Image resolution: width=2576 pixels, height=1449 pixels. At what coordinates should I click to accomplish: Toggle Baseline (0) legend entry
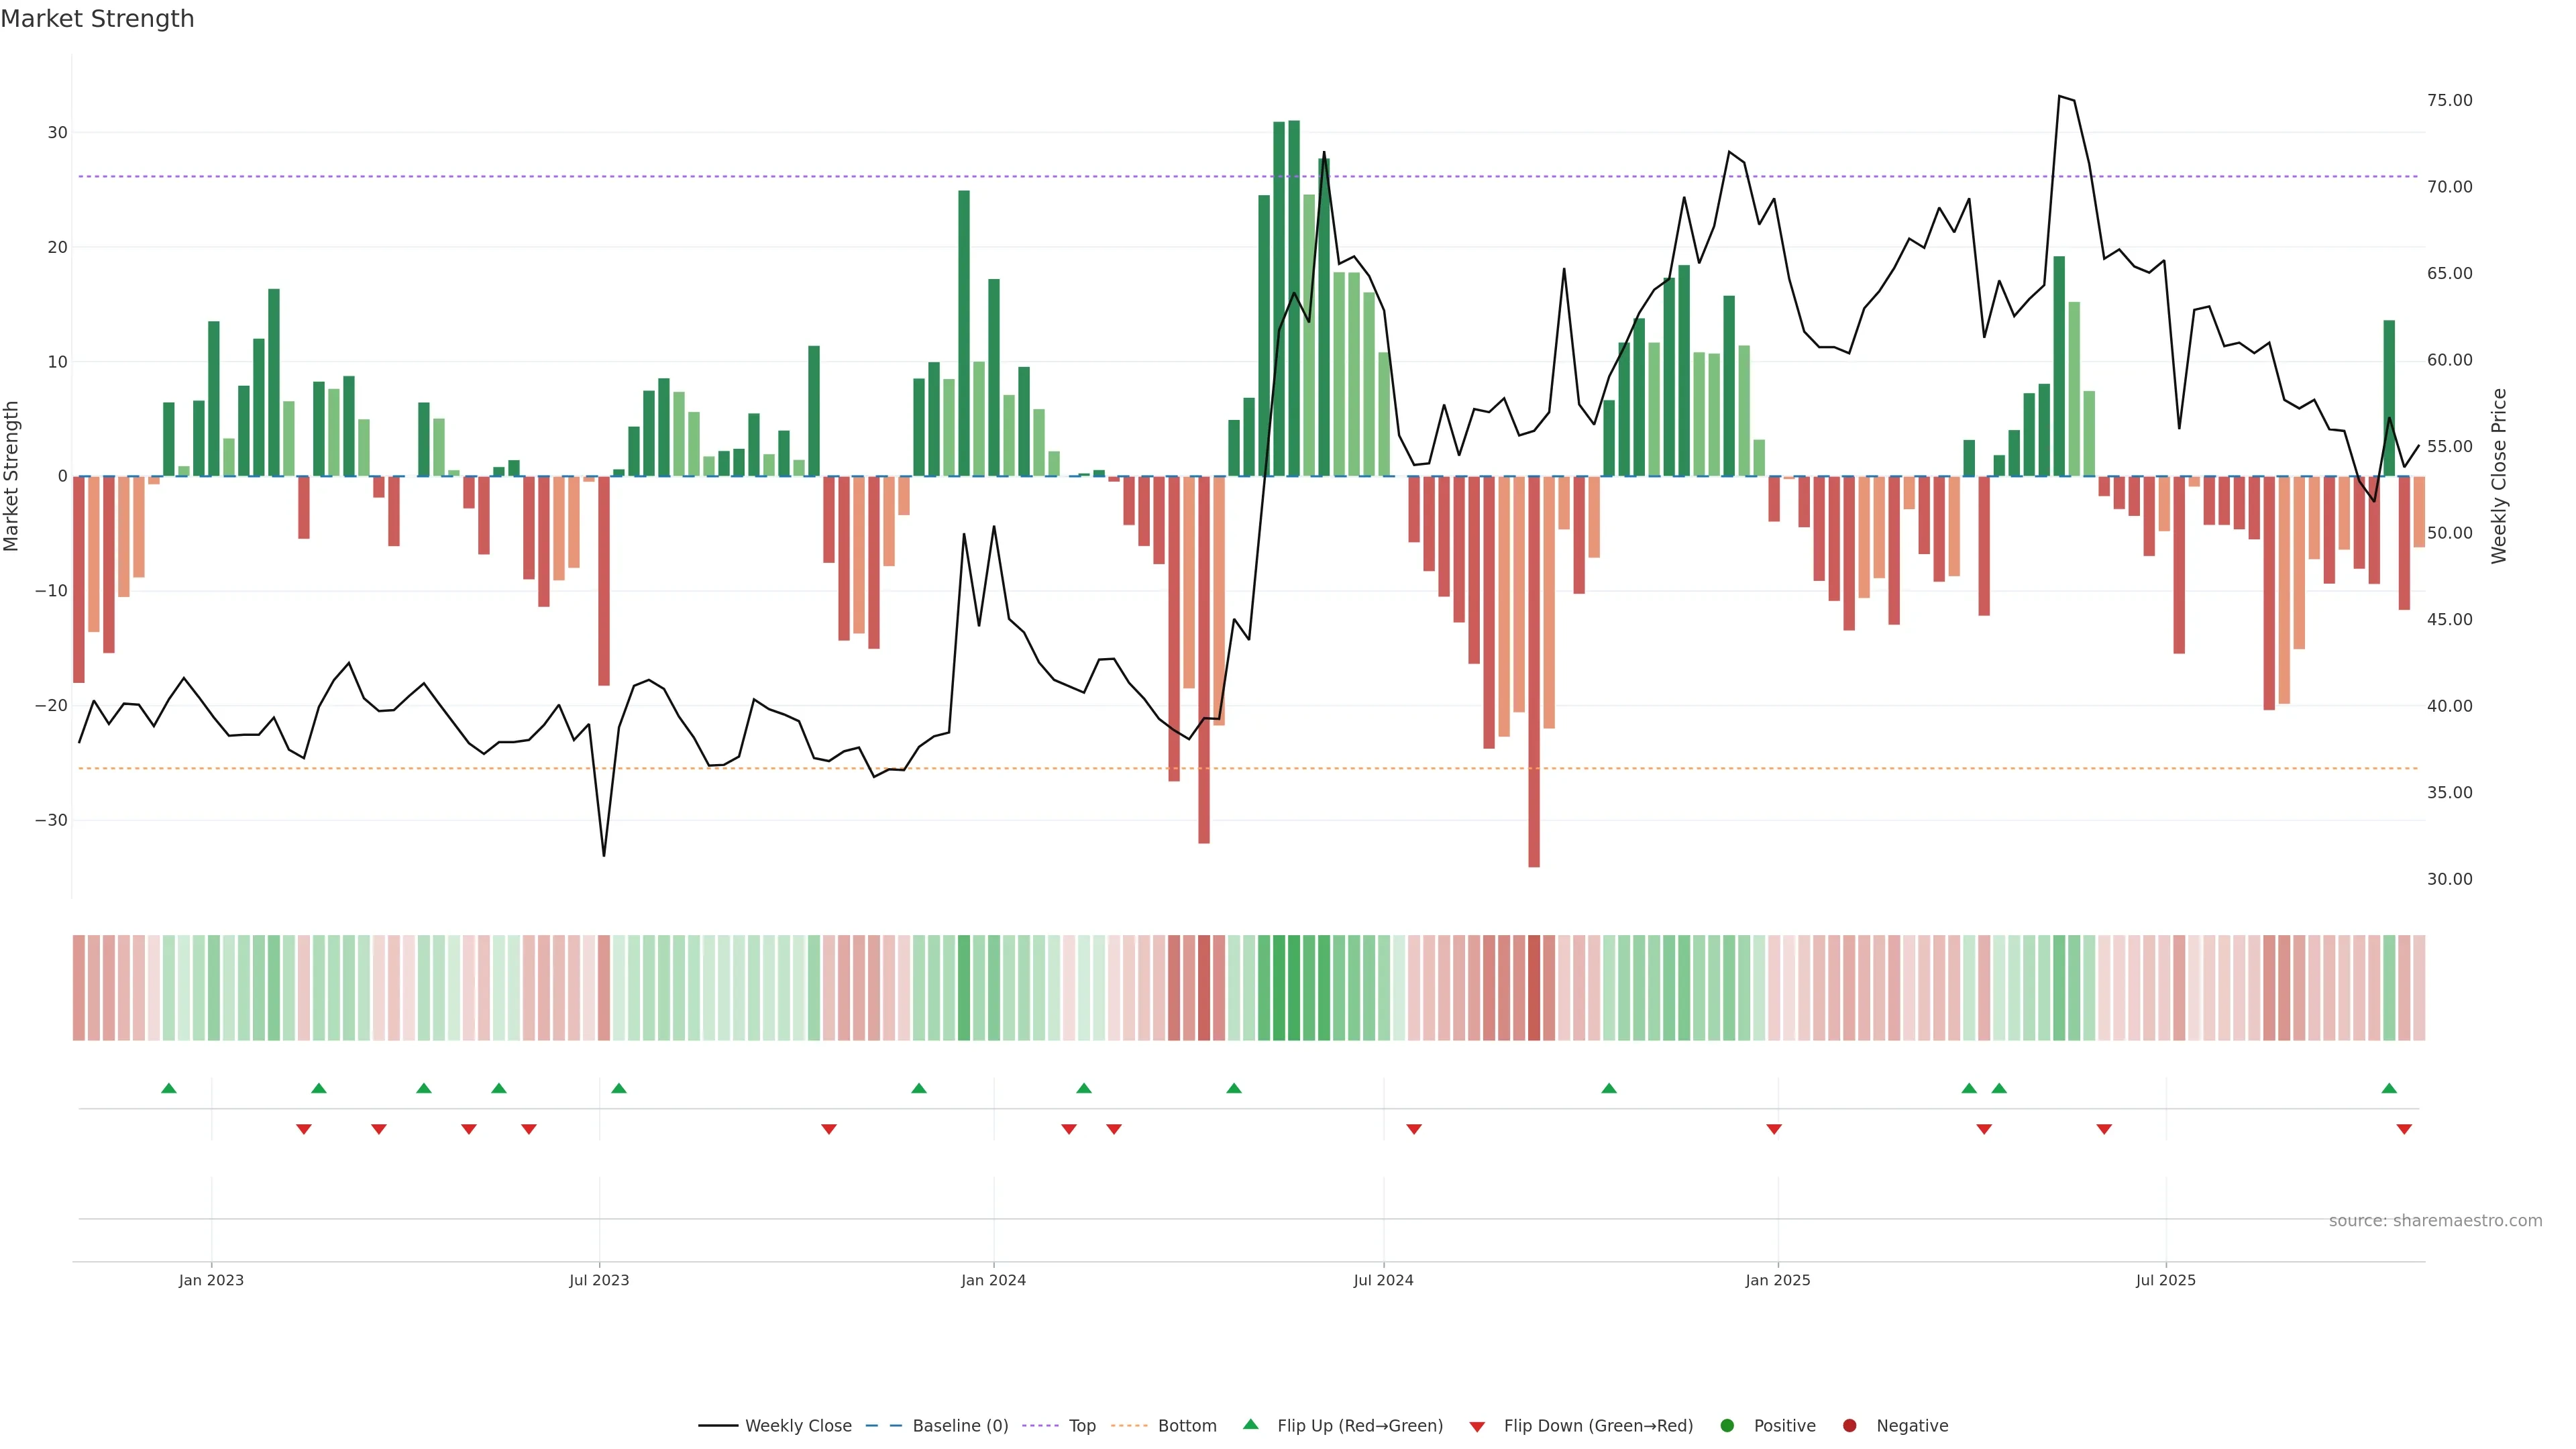click(x=959, y=1425)
